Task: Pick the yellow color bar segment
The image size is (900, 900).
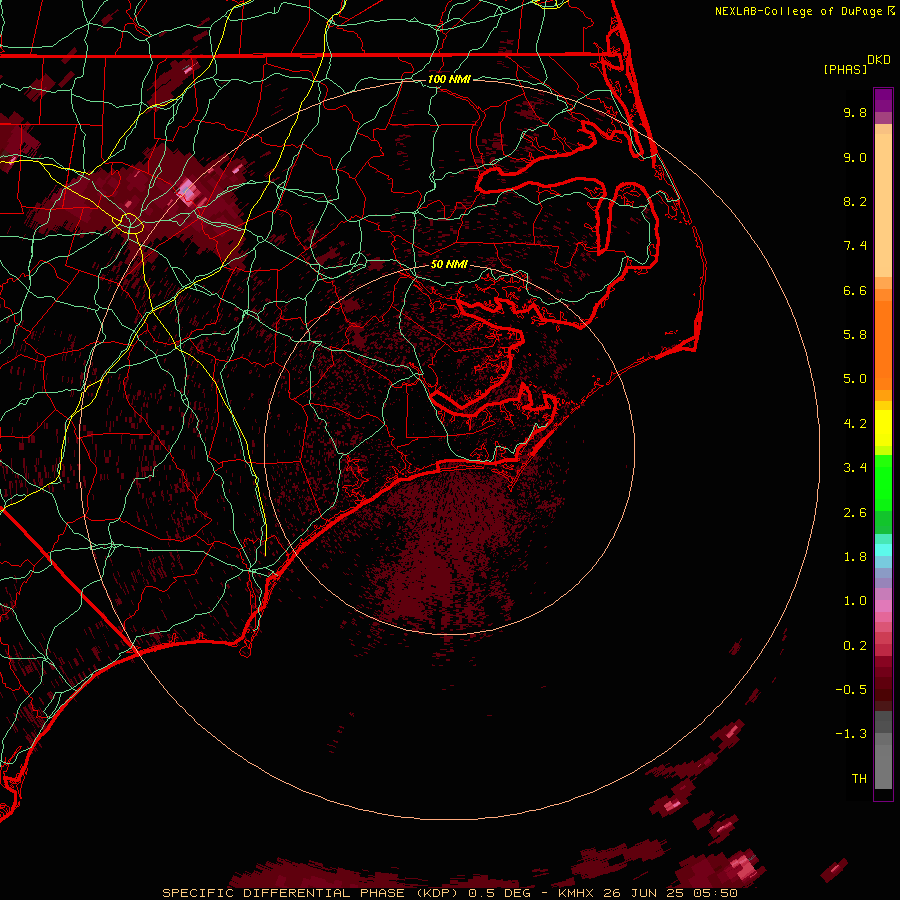Action: click(x=883, y=428)
